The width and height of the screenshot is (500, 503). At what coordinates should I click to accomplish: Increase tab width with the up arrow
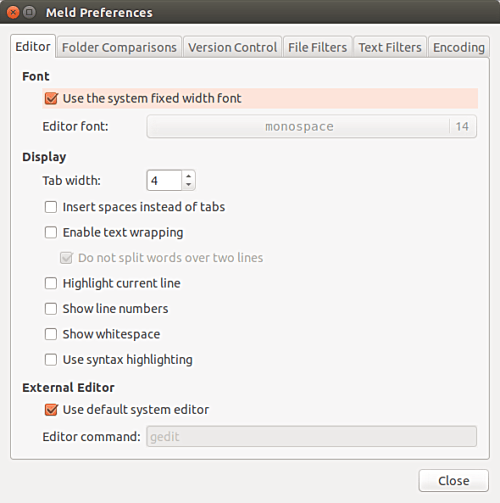coord(189,176)
